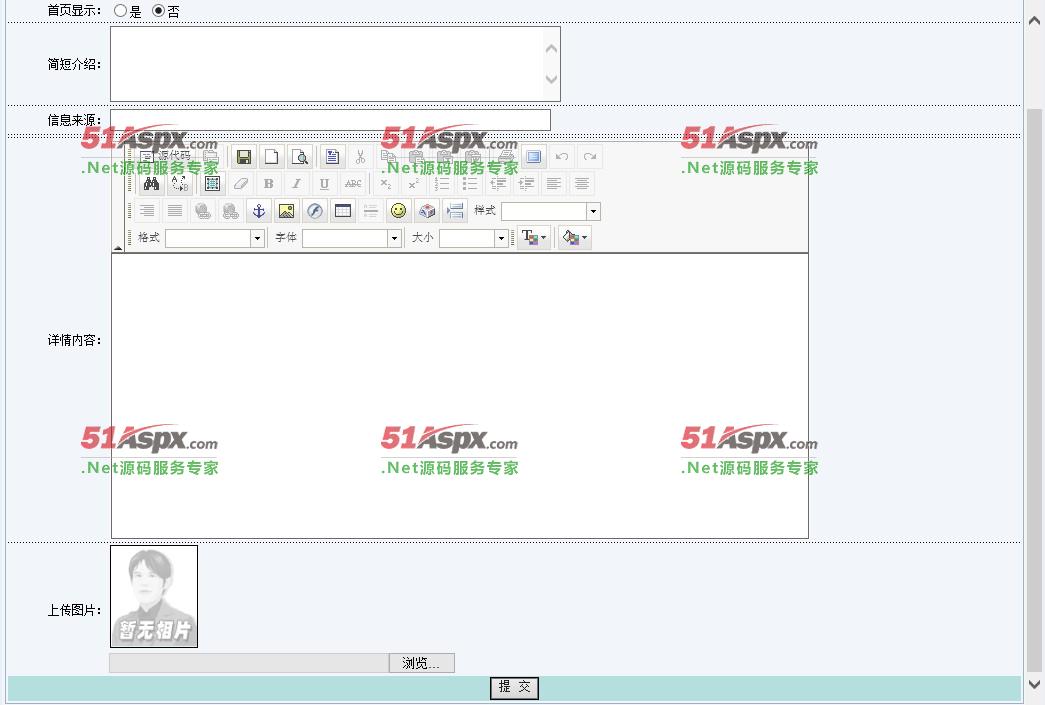Click the Select All icon

pos(212,184)
